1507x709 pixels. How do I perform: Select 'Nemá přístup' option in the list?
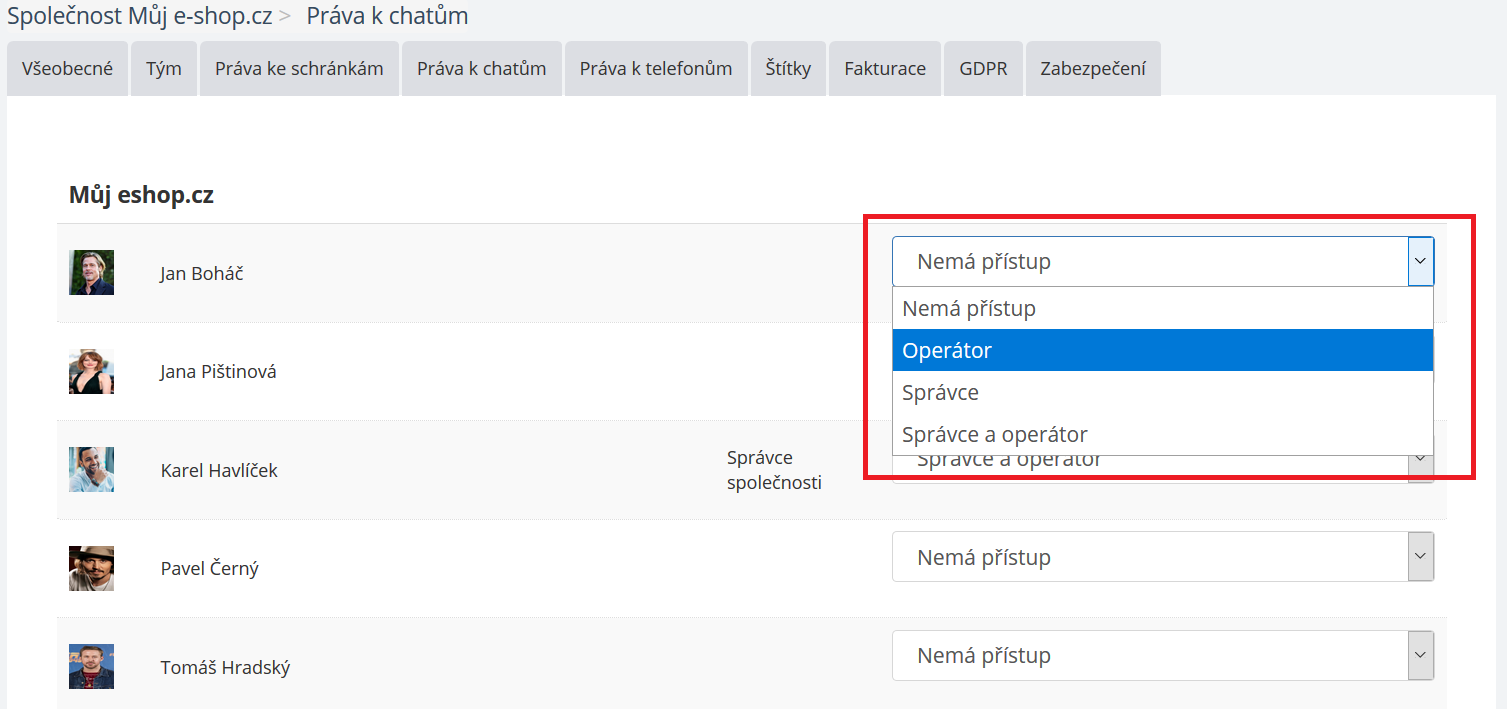click(1162, 308)
